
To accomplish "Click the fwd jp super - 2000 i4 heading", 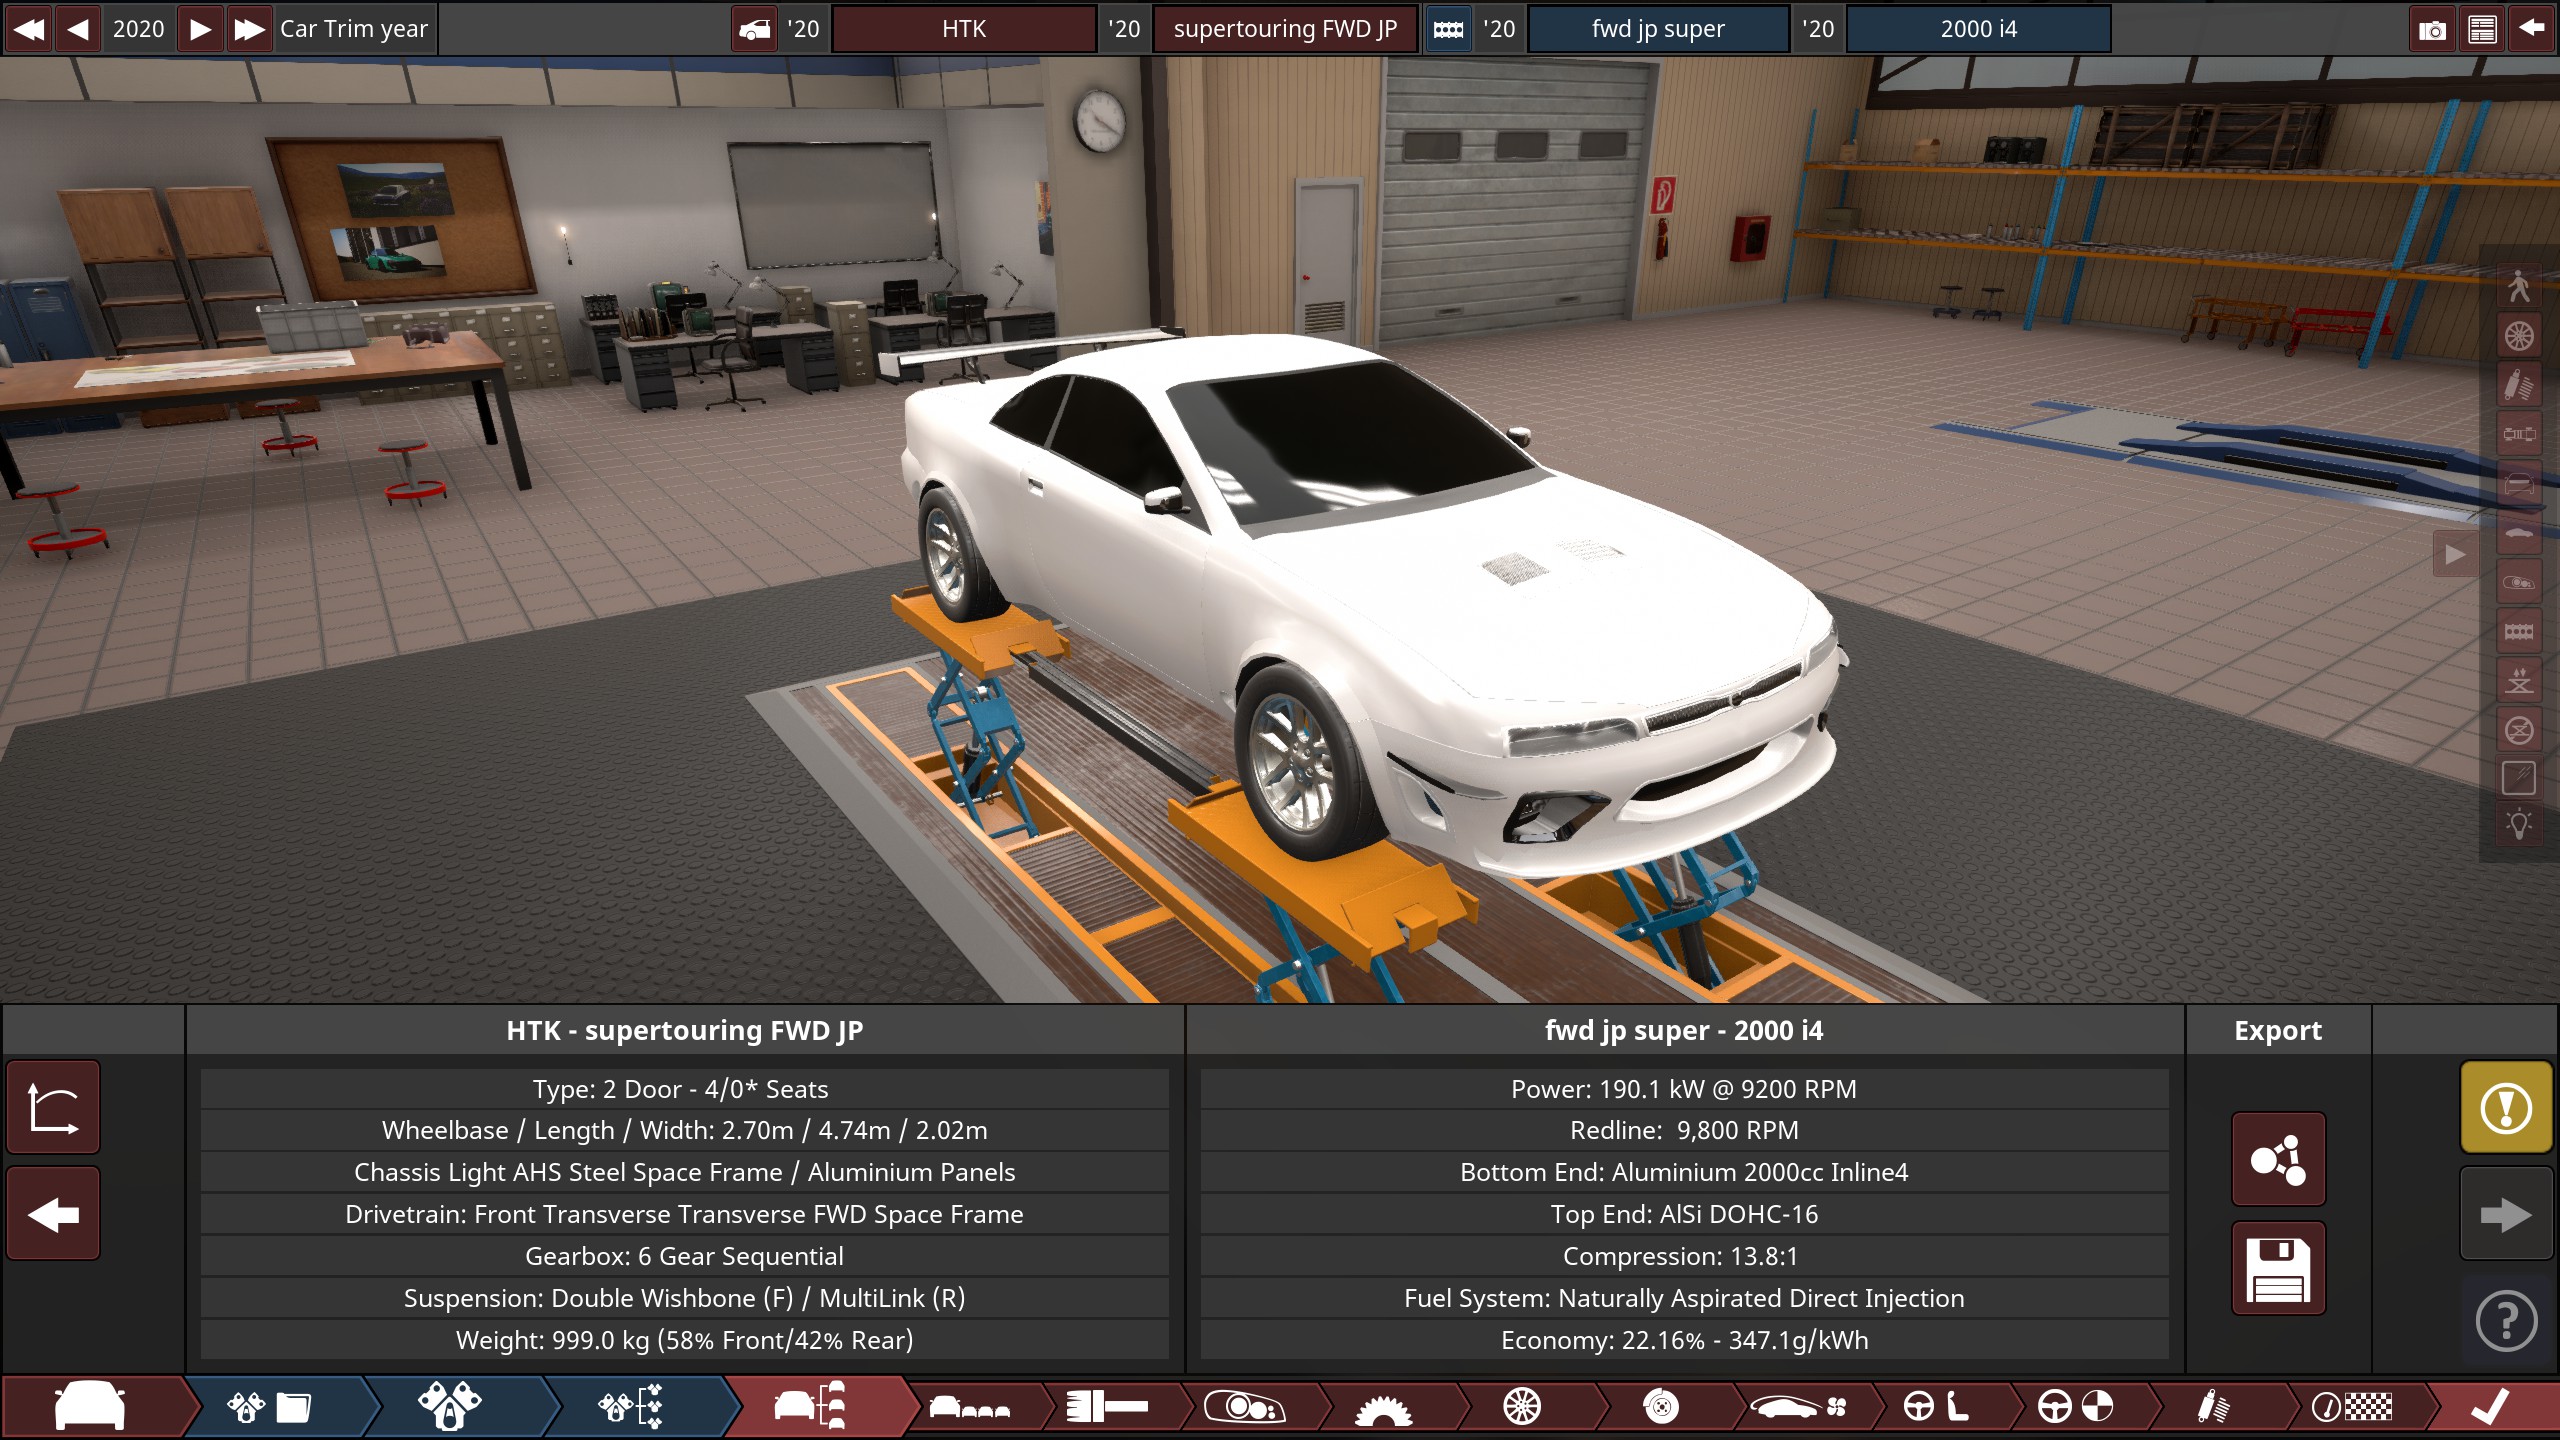I will pyautogui.click(x=1684, y=1030).
